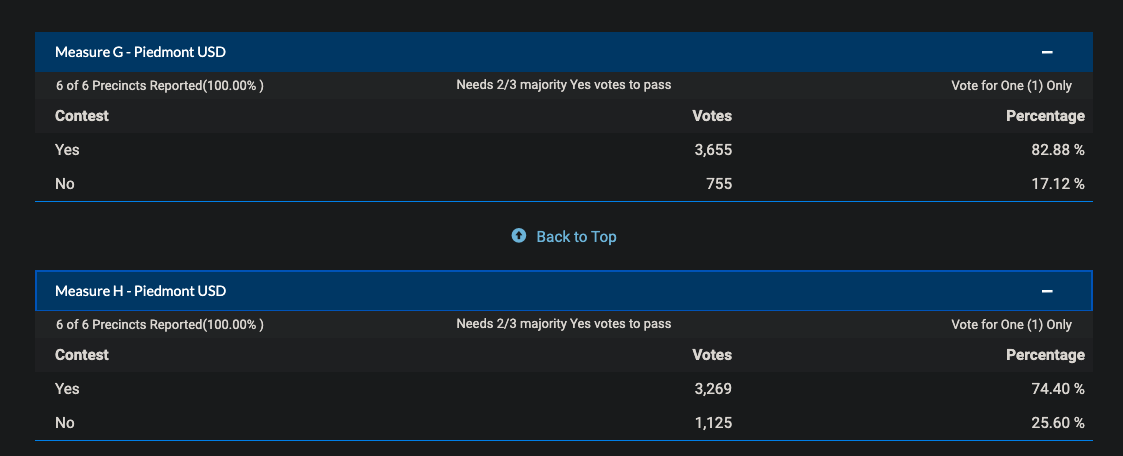The width and height of the screenshot is (1123, 456).
Task: Open the Back to Top link
Action: tap(576, 236)
